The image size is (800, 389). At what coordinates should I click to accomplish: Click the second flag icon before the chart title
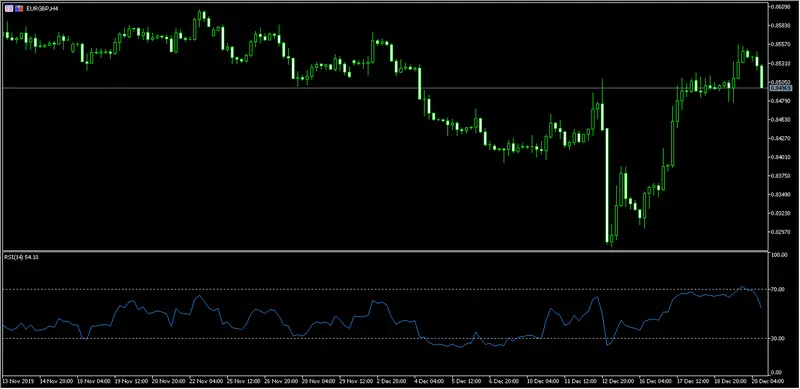click(19, 9)
